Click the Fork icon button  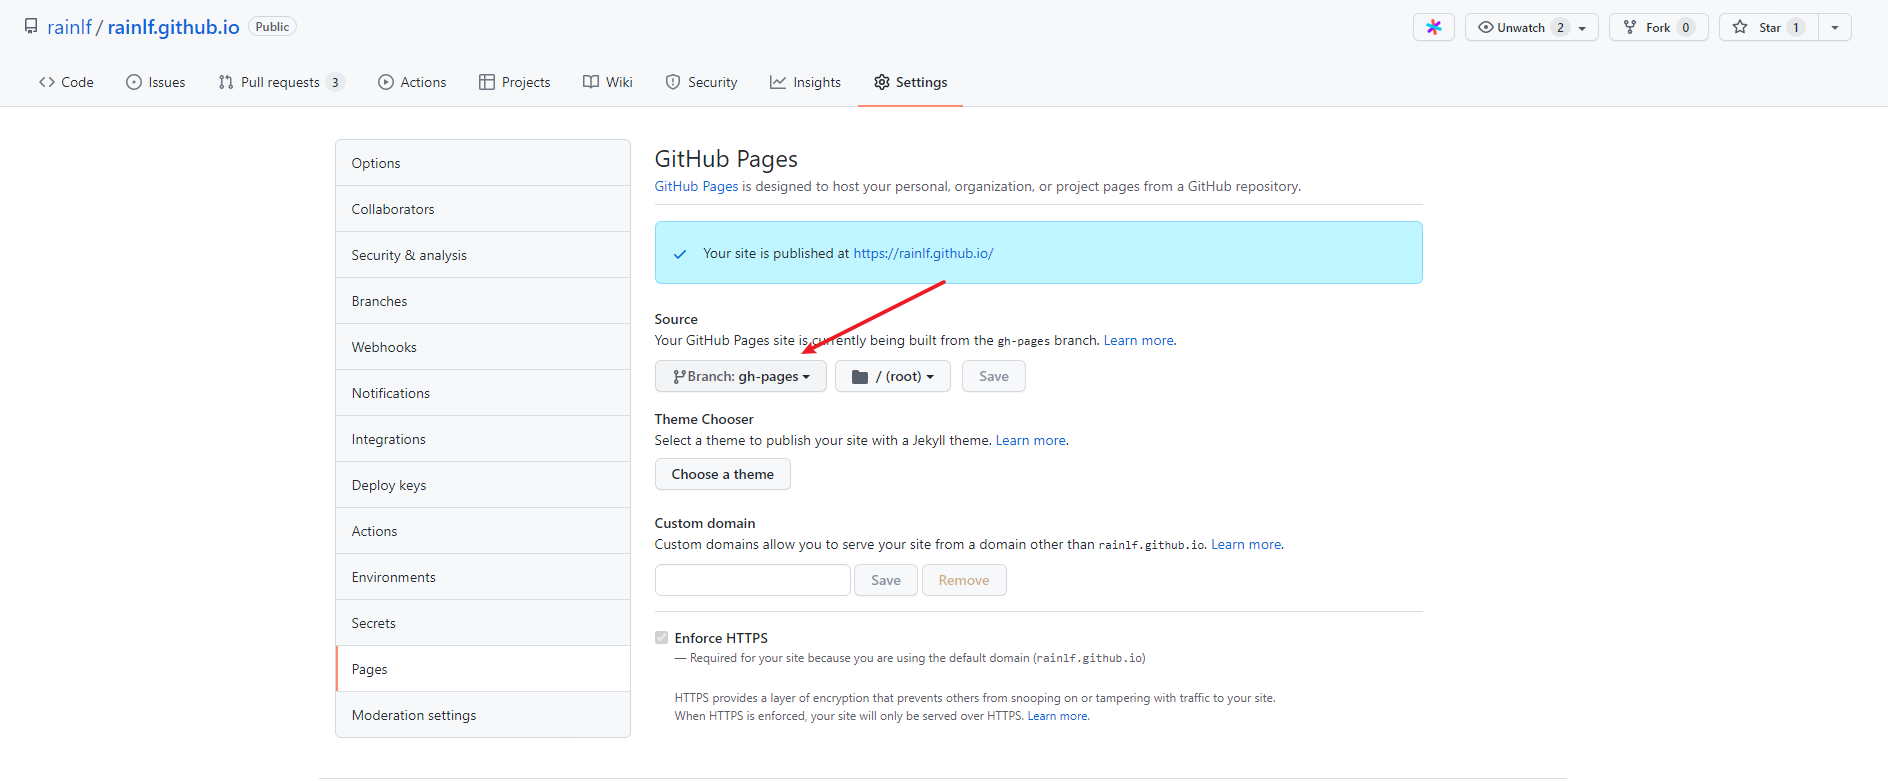coord(1658,27)
